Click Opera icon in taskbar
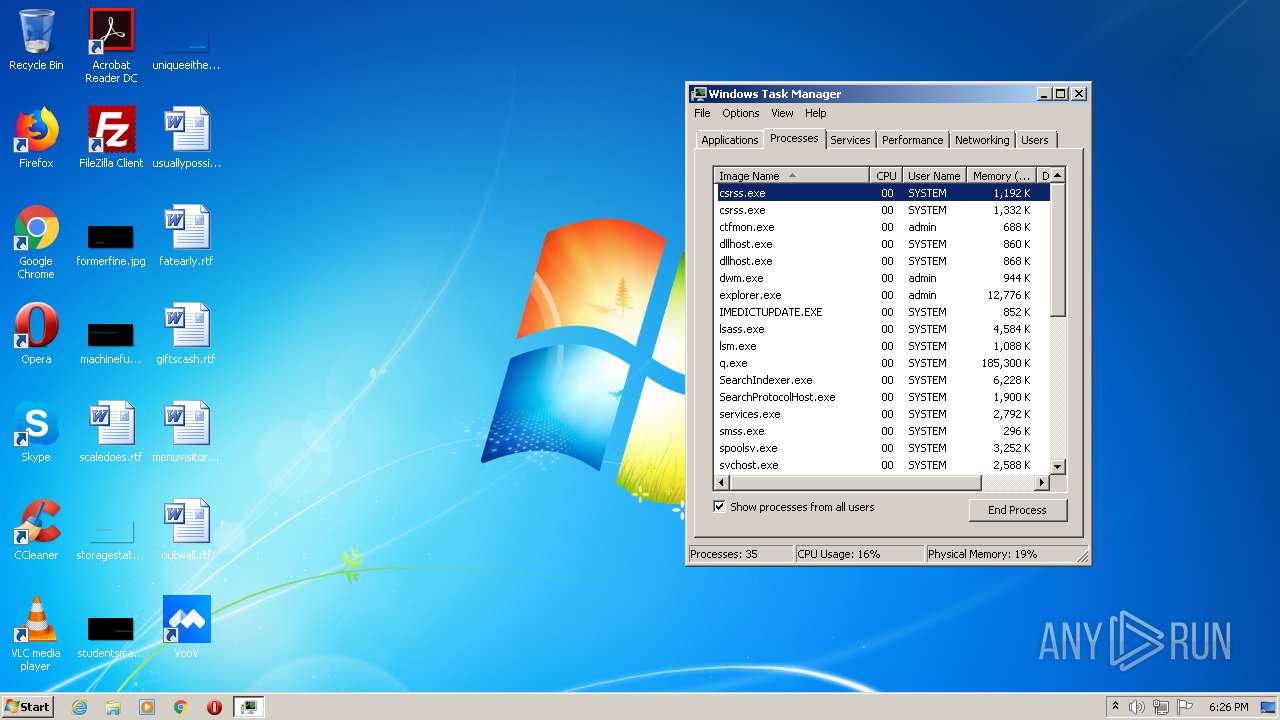 pyautogui.click(x=214, y=707)
